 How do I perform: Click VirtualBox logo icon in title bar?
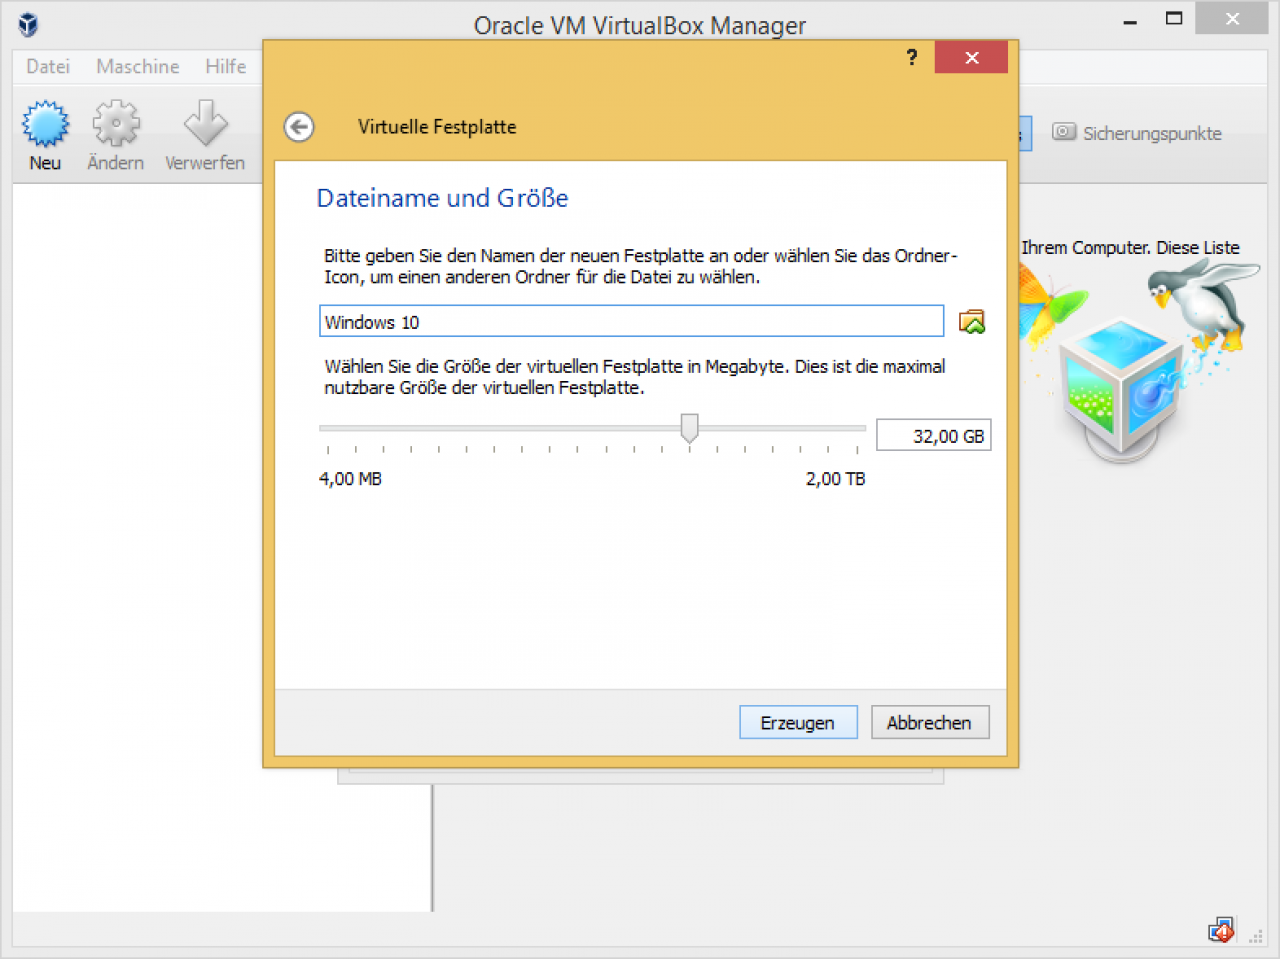28,24
